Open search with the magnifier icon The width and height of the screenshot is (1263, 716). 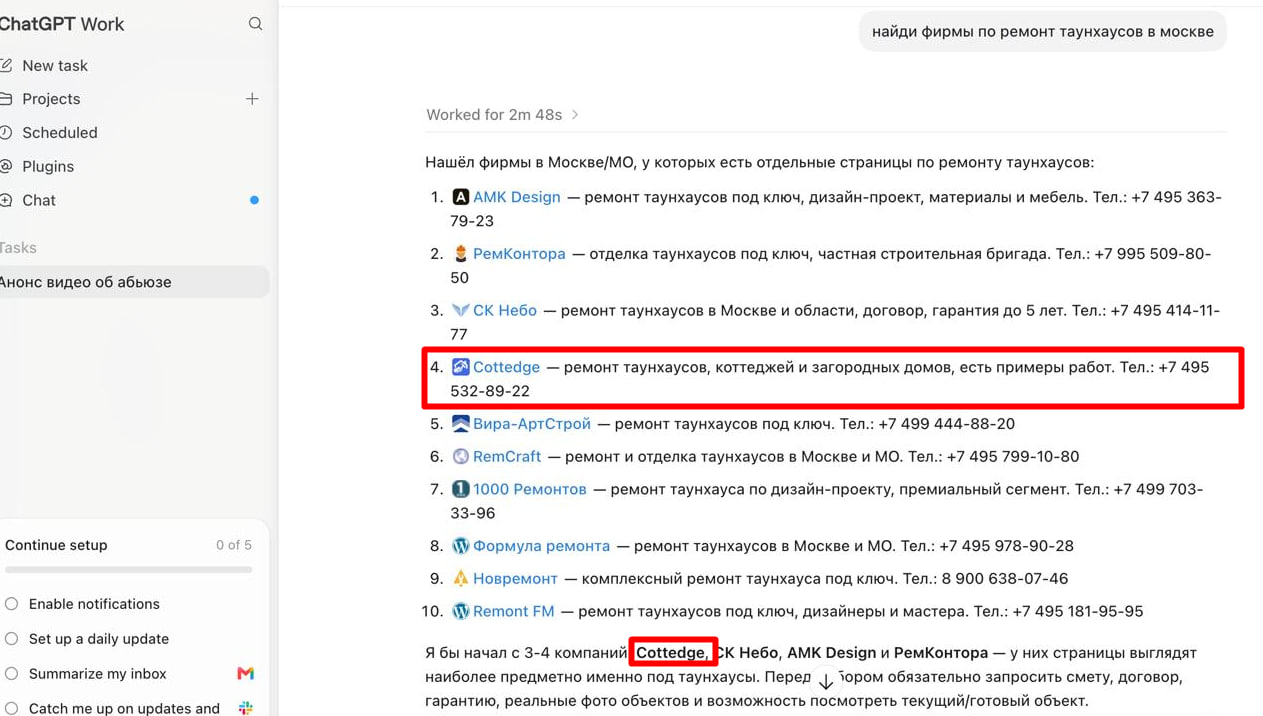point(255,24)
